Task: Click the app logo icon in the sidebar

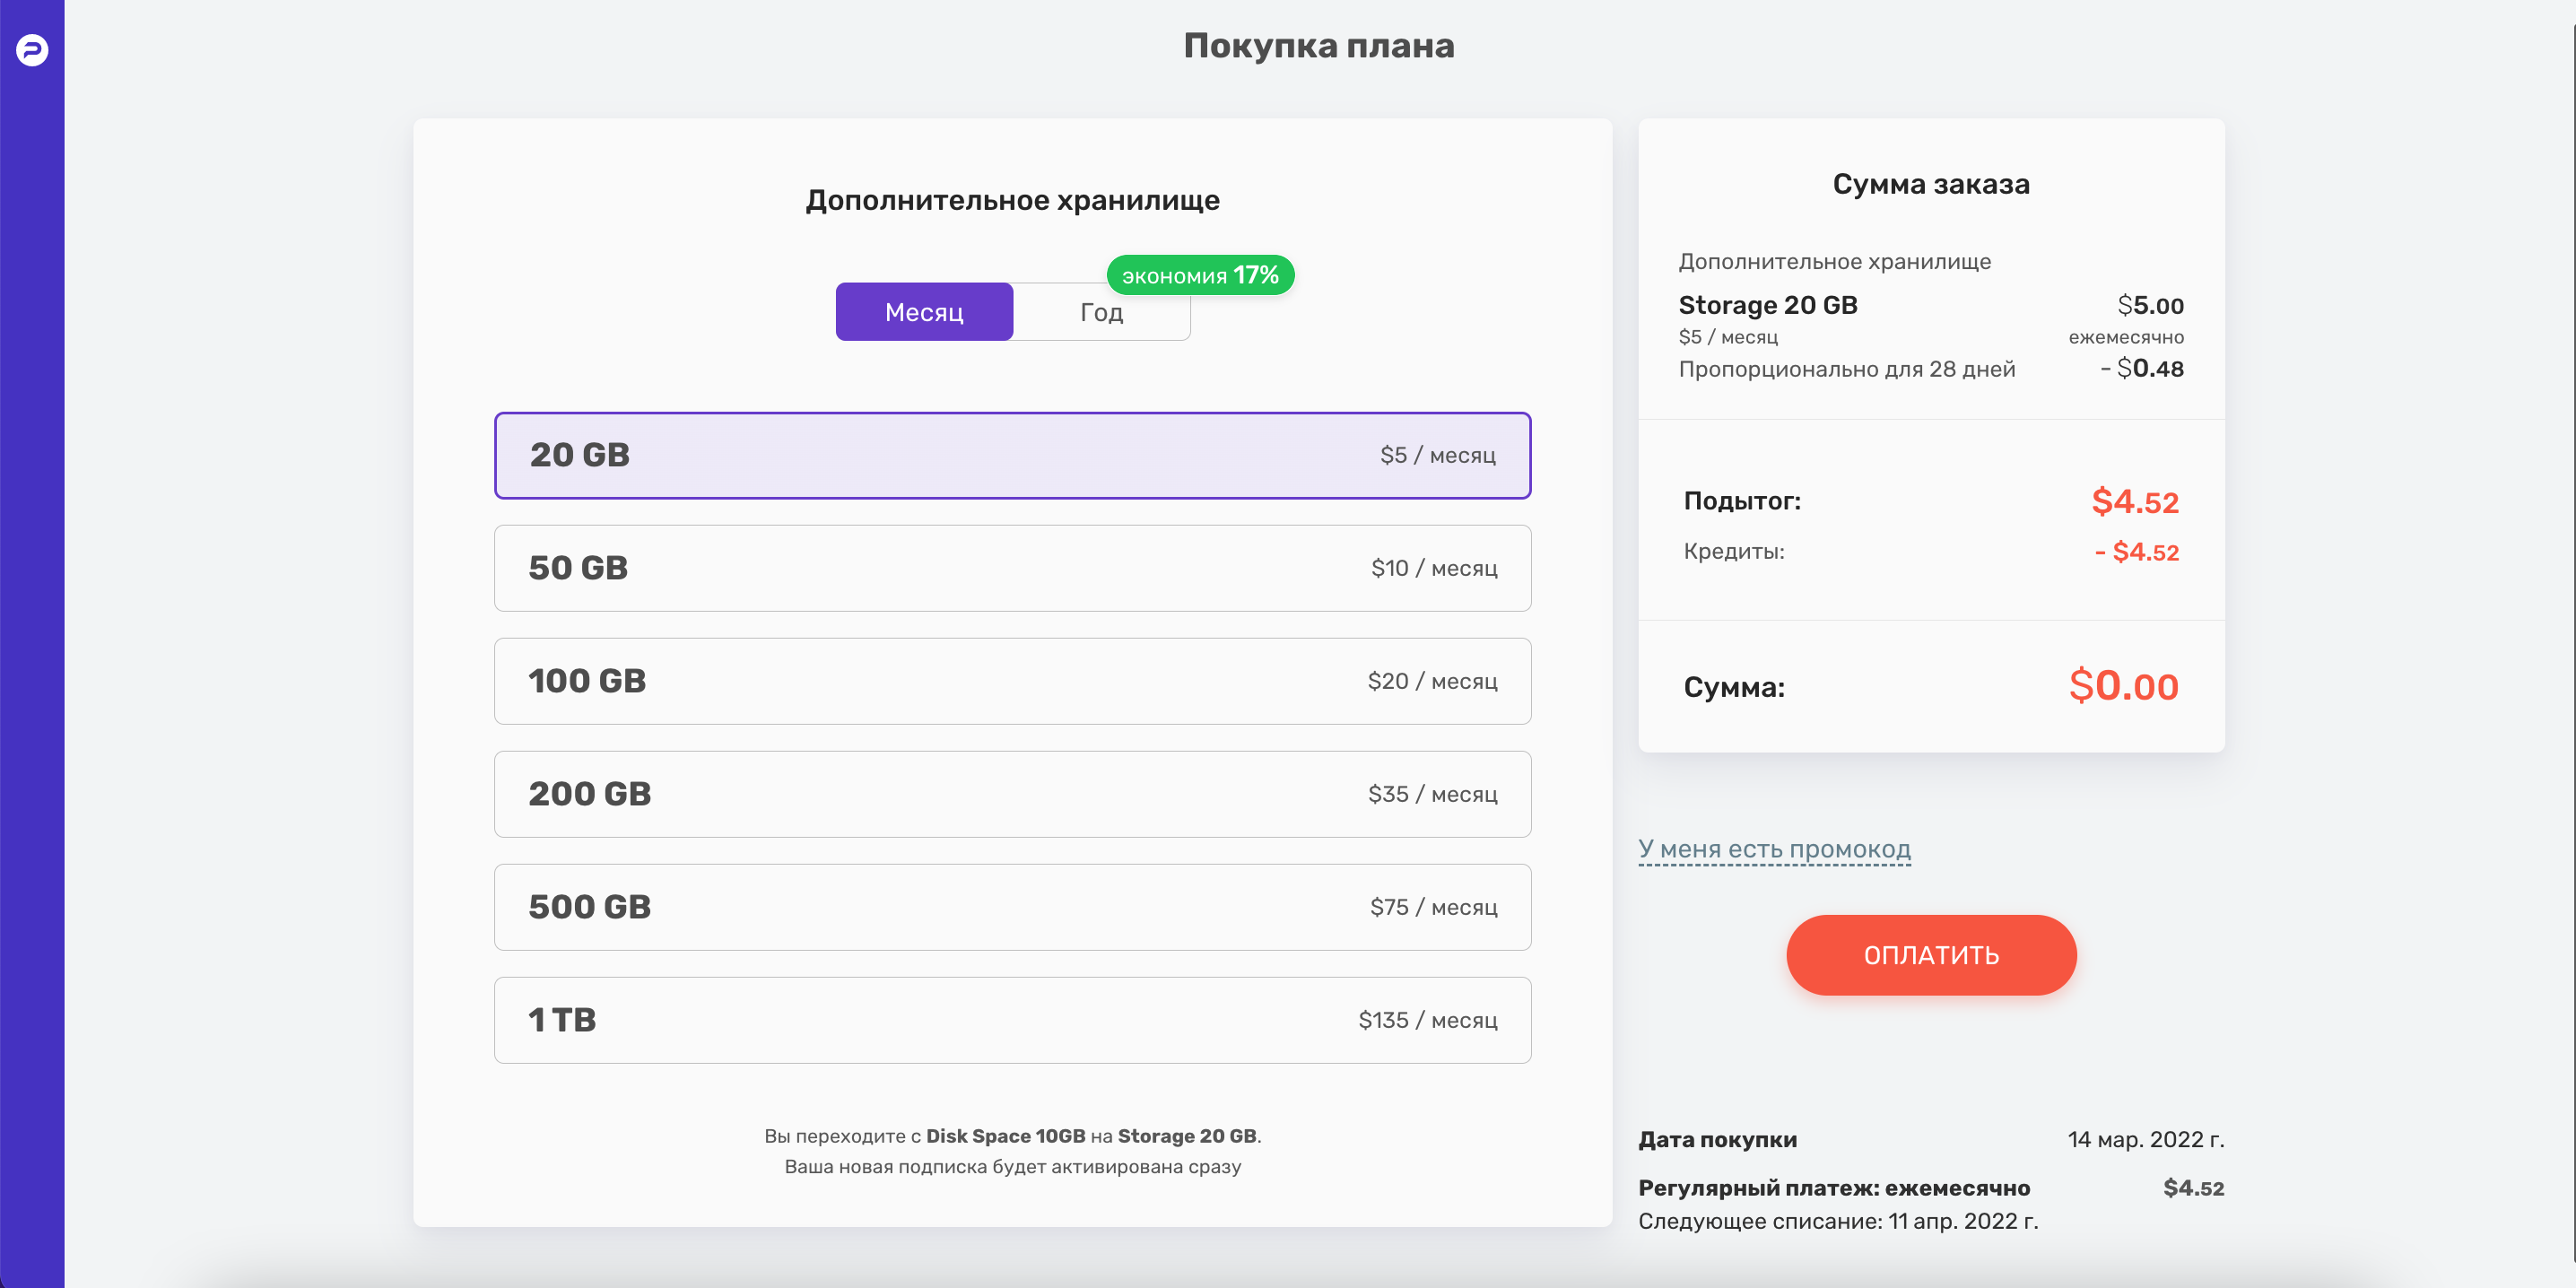Action: tap(32, 50)
